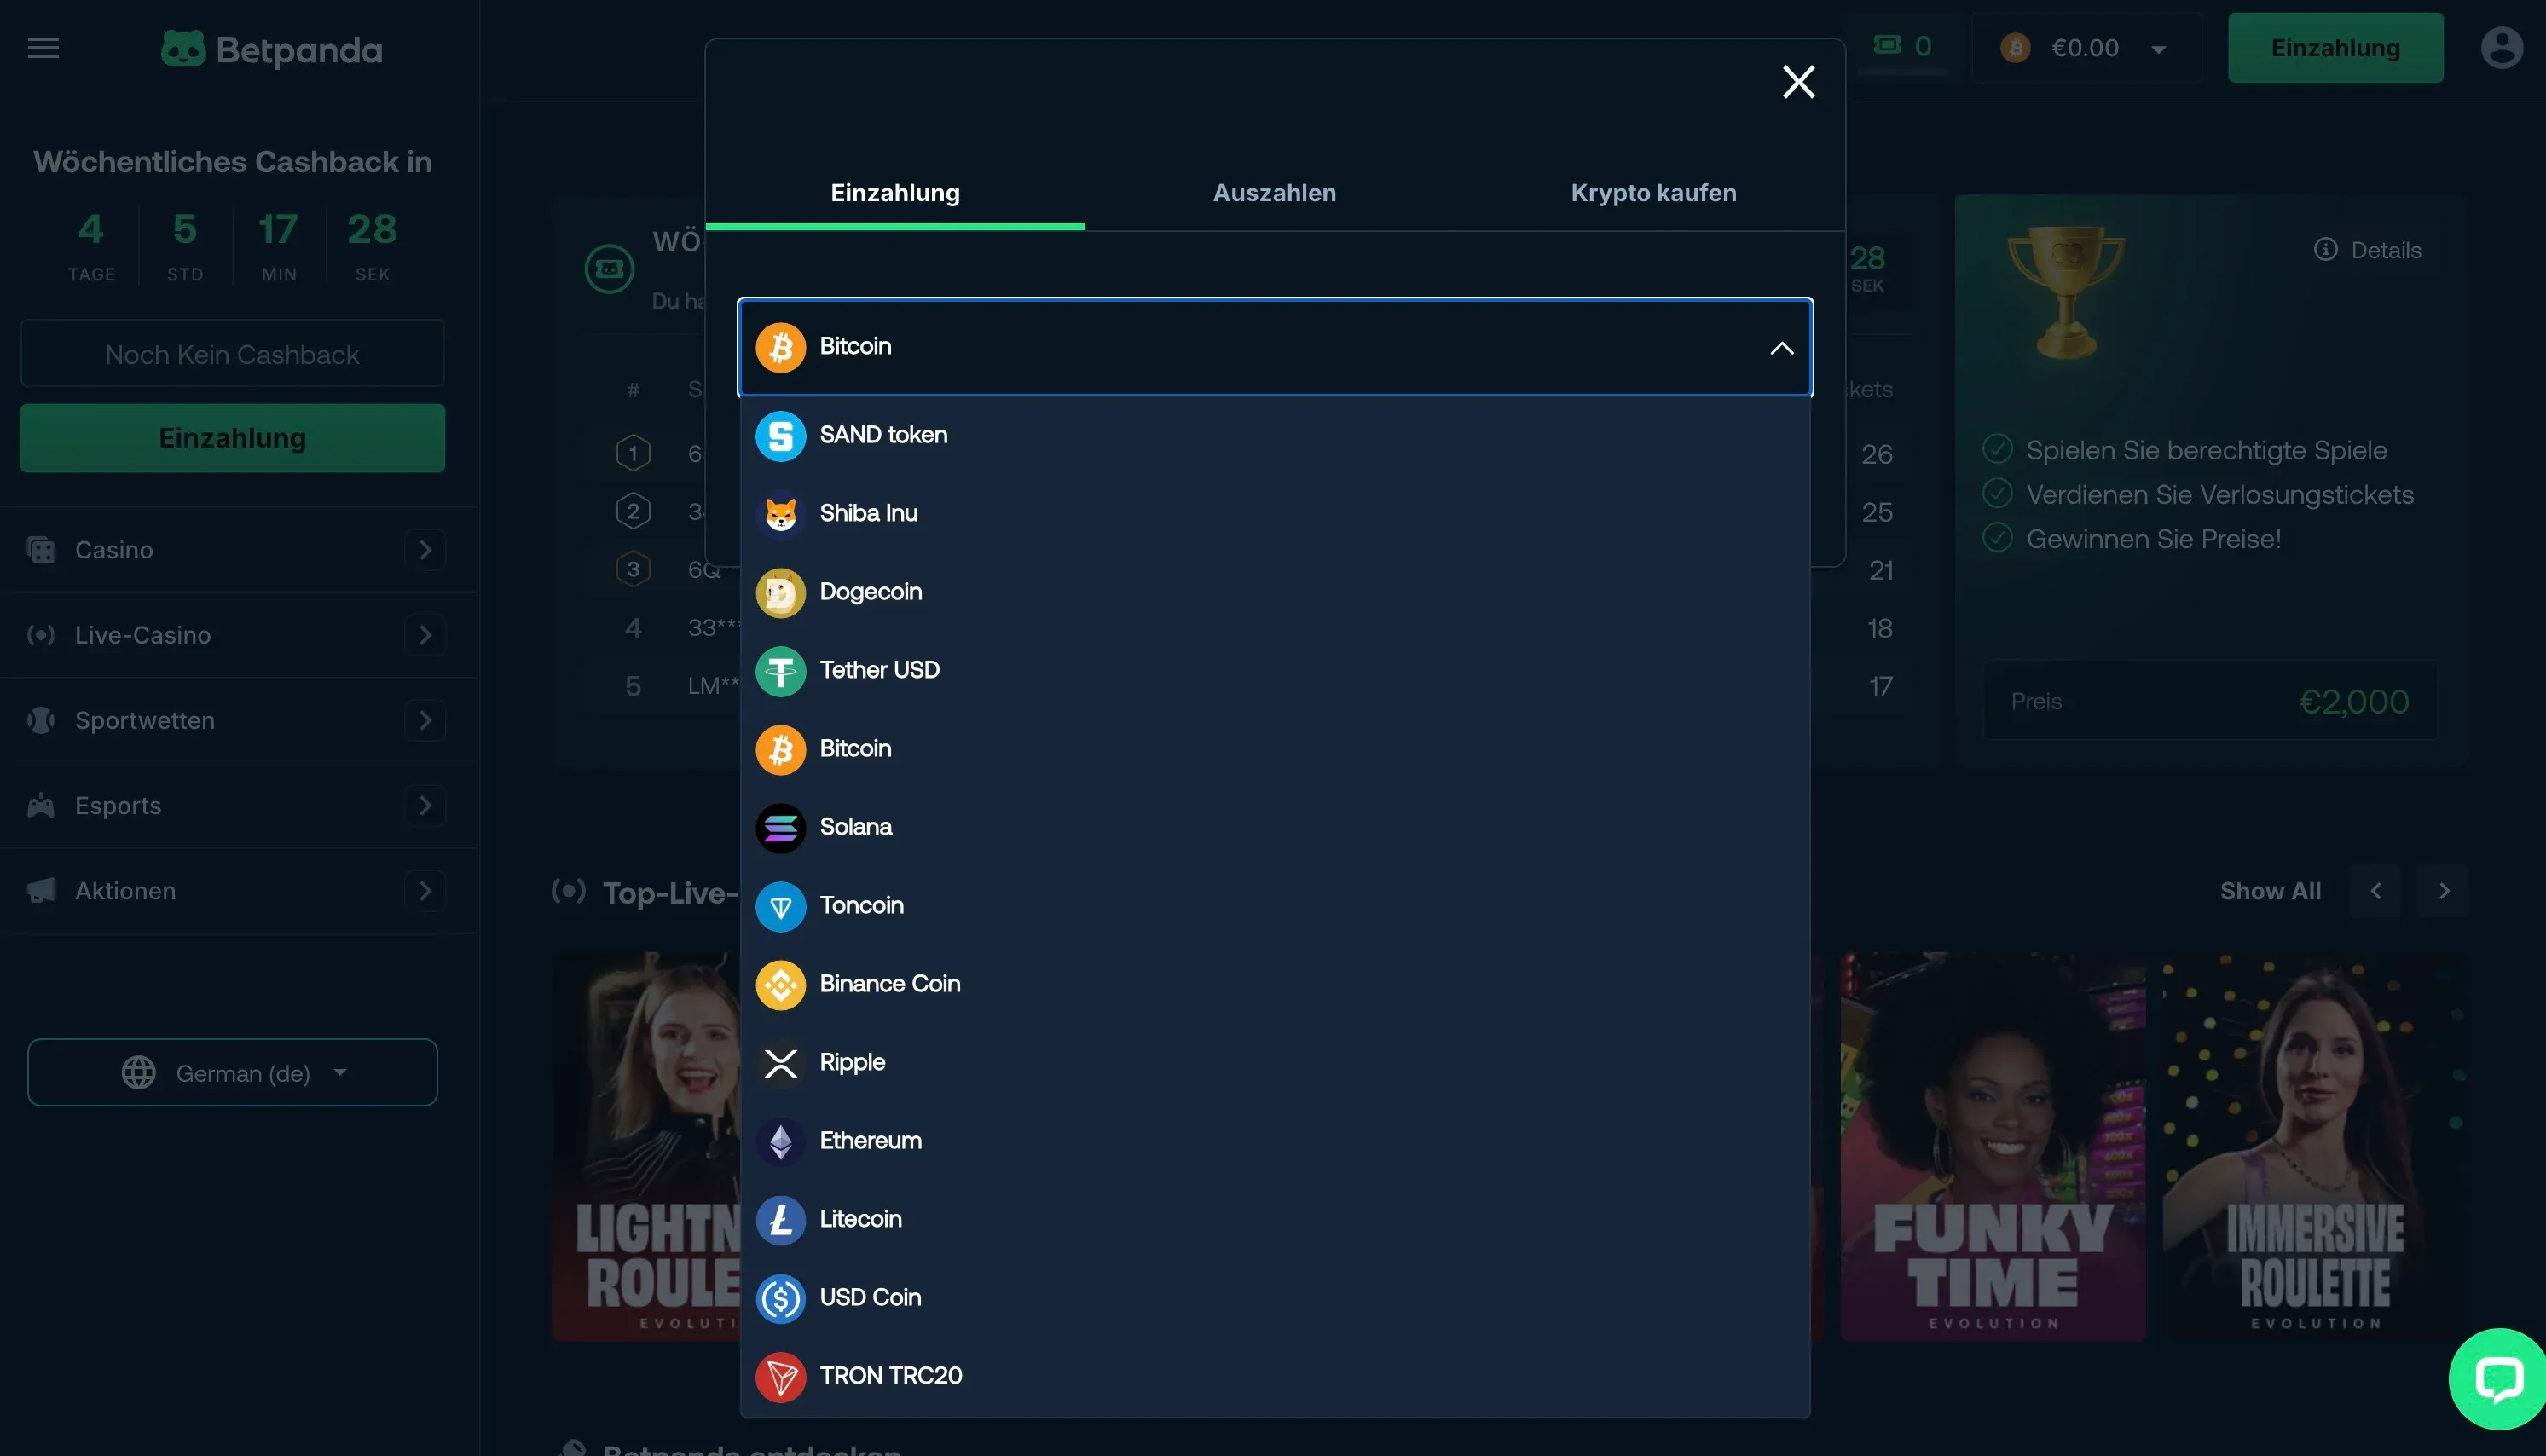The width and height of the screenshot is (2546, 1456).
Task: Select the TRON TRC20 icon
Action: 780,1376
